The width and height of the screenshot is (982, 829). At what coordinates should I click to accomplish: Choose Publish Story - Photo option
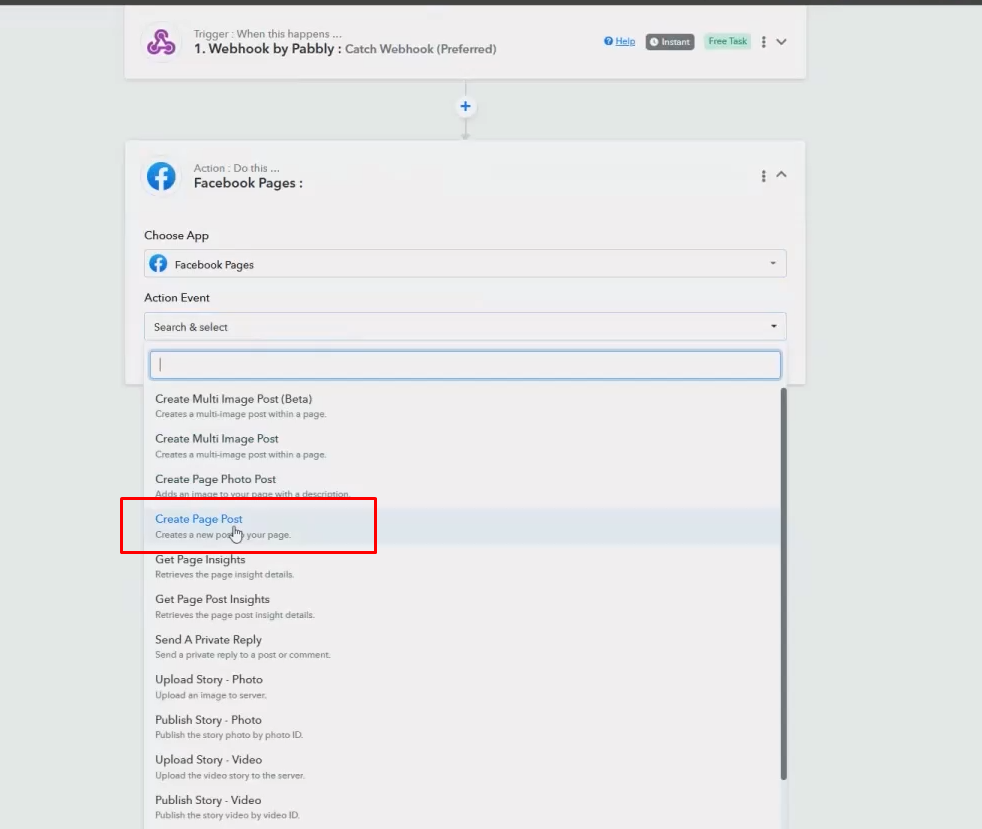click(x=462, y=726)
